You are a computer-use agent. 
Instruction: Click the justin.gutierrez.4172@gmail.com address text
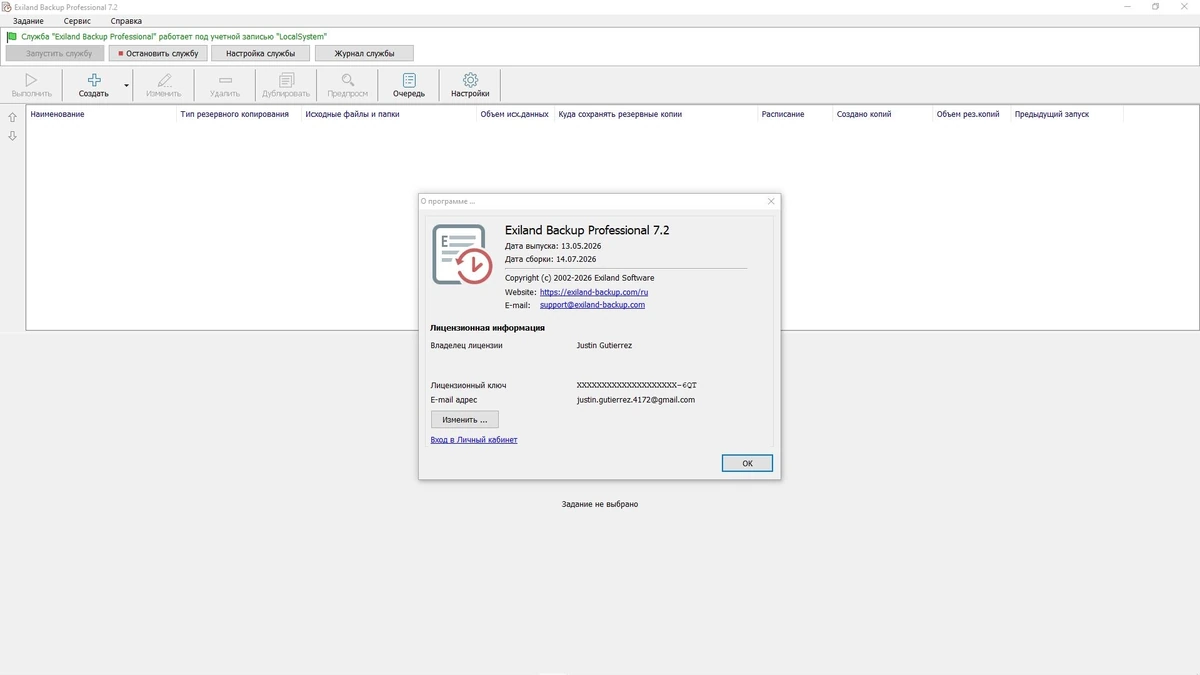pyautogui.click(x=636, y=400)
